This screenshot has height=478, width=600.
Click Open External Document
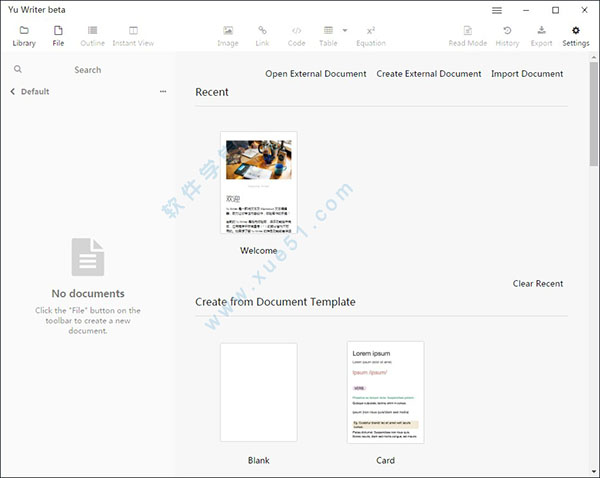click(316, 74)
